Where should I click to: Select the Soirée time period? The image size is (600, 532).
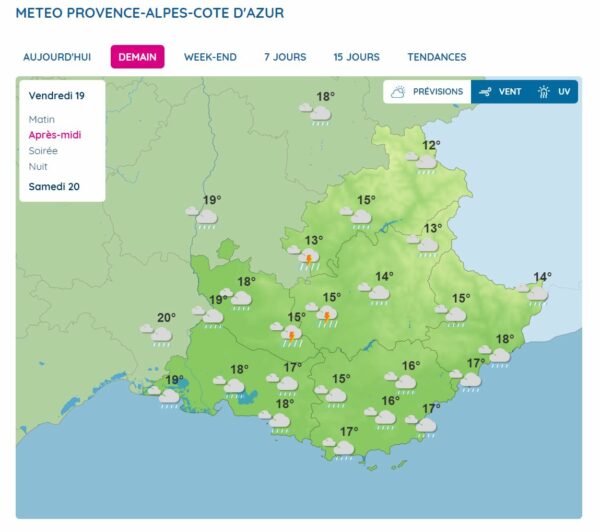point(43,151)
